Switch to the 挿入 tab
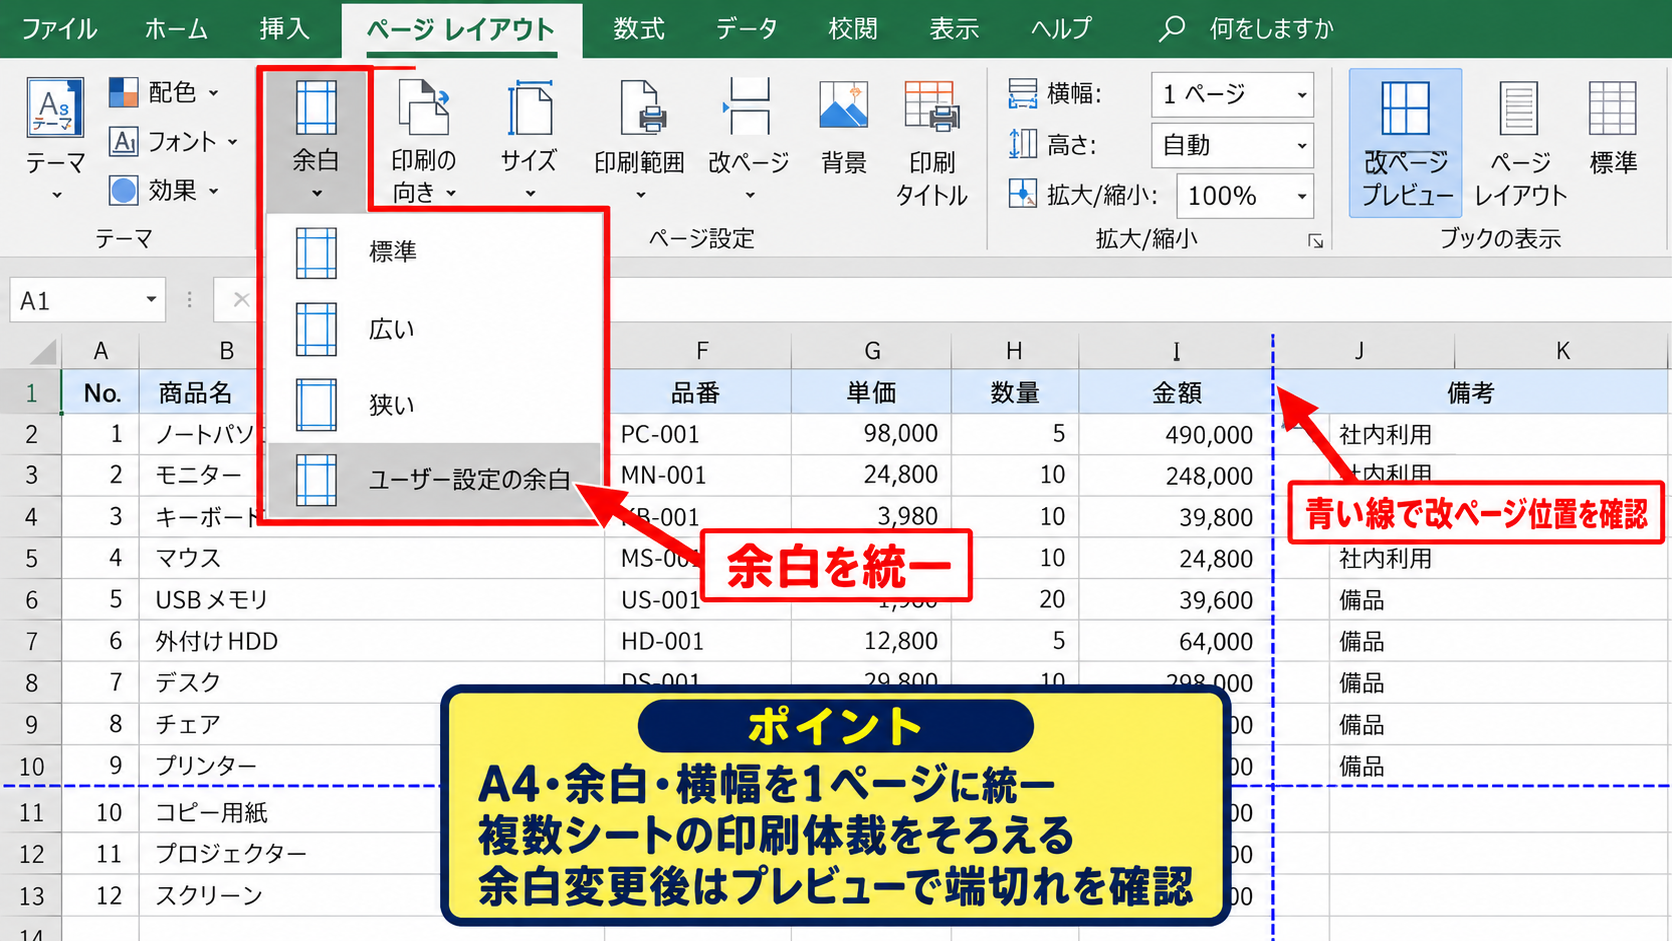The image size is (1672, 941). (x=284, y=29)
